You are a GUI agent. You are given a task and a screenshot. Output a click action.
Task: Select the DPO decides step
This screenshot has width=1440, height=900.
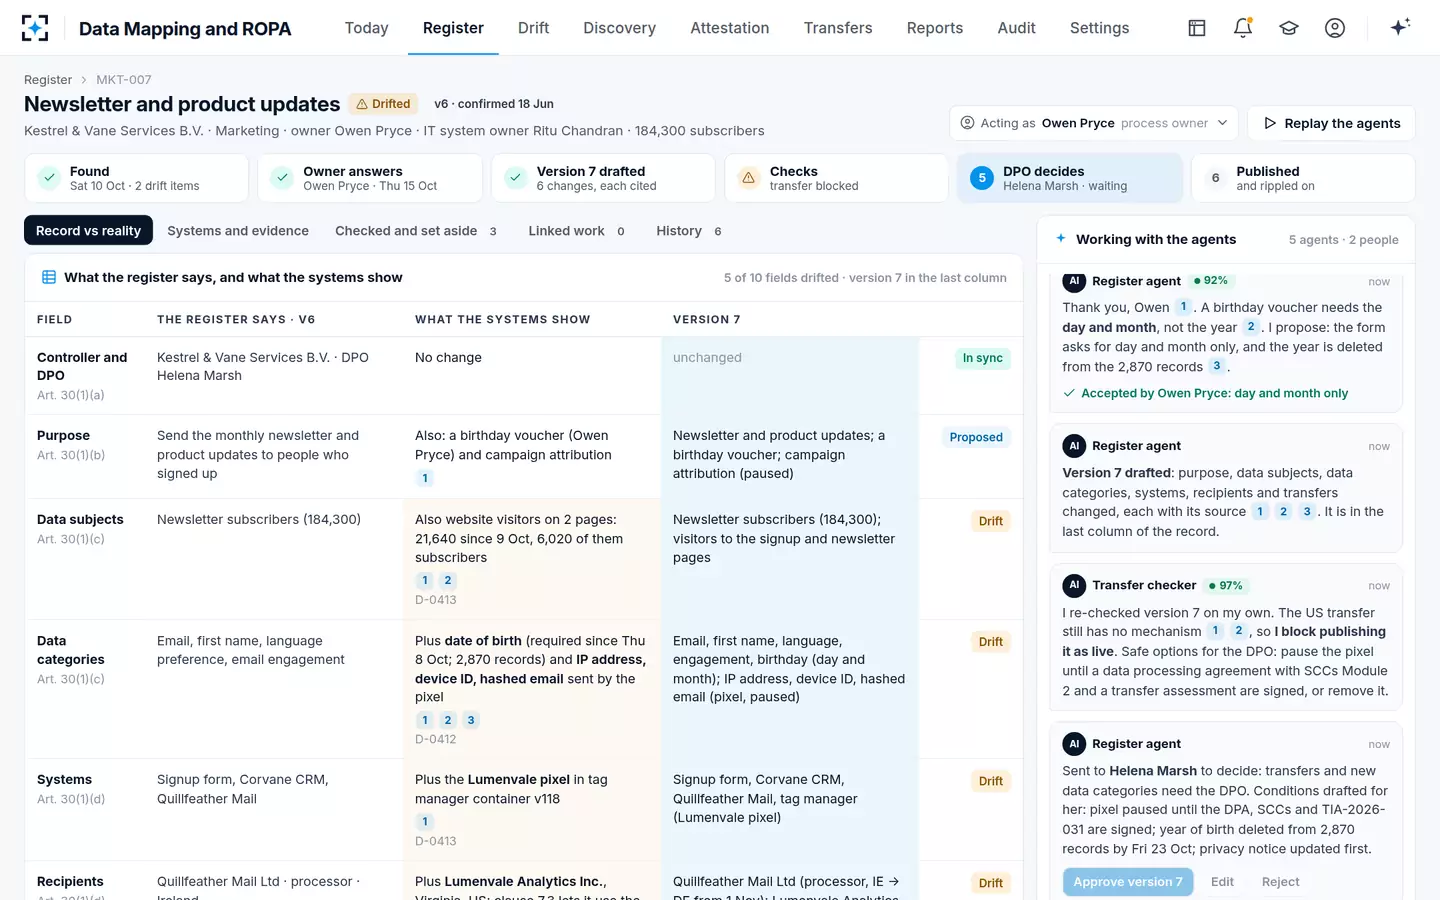pos(1069,178)
